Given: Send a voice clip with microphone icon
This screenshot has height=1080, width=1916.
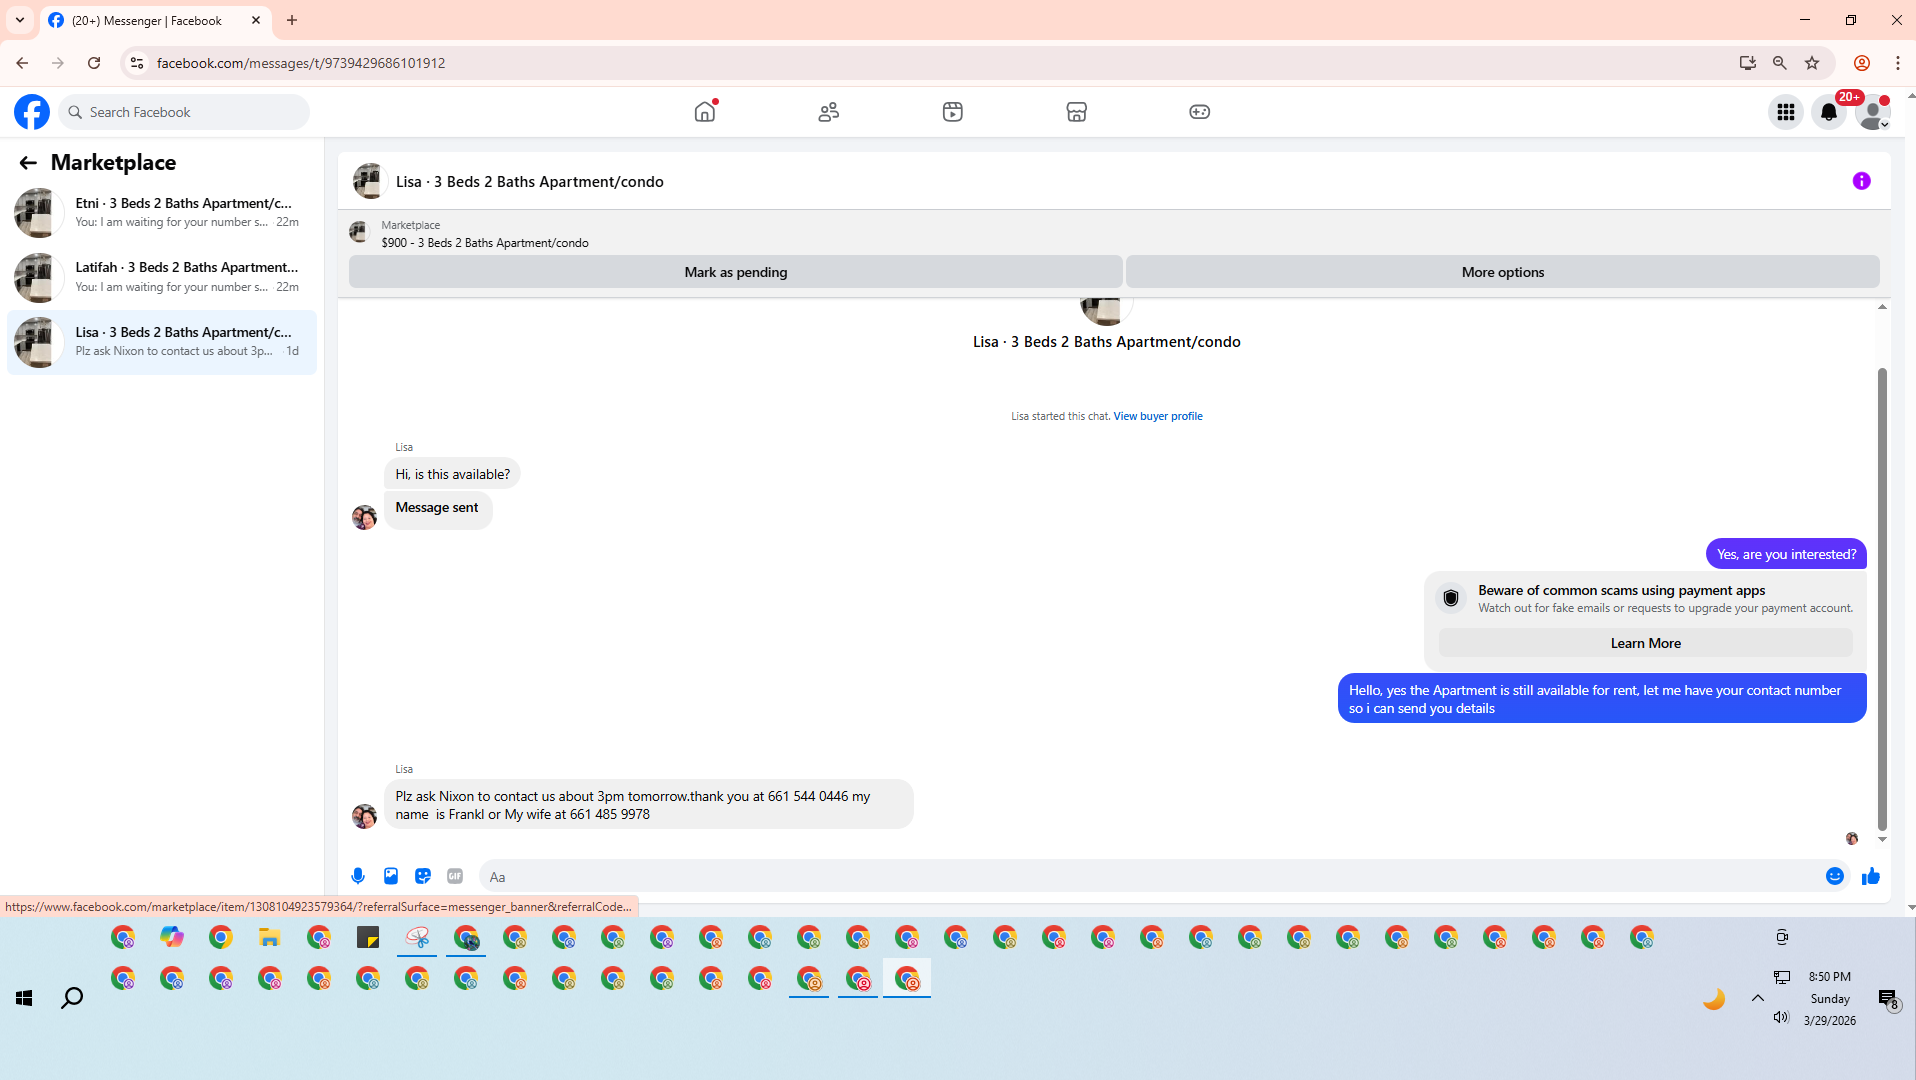Looking at the screenshot, I should click(358, 876).
